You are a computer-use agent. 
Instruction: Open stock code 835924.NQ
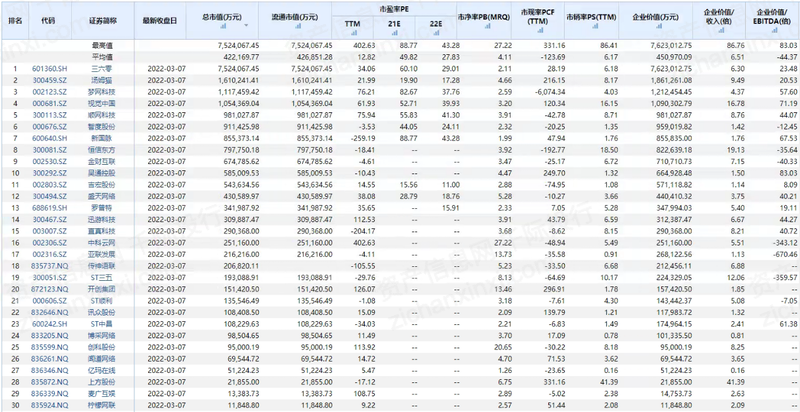[x=48, y=405]
